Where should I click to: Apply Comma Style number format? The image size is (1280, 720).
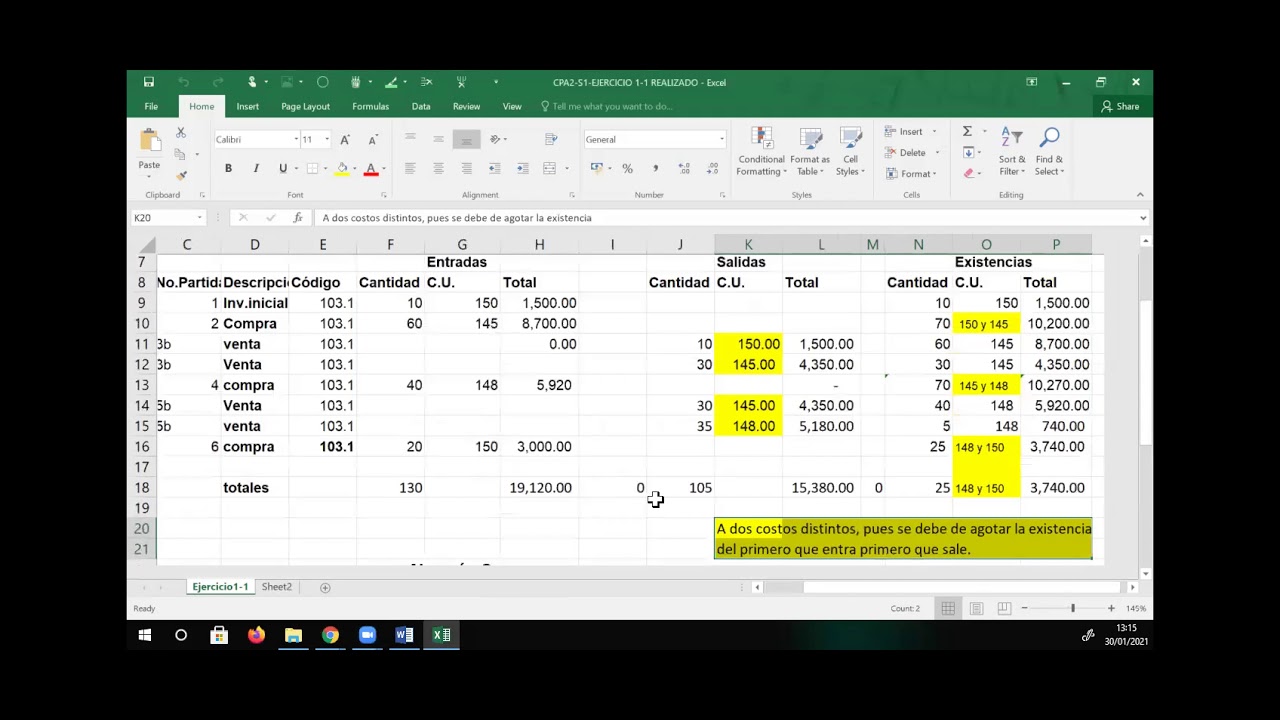[655, 168]
